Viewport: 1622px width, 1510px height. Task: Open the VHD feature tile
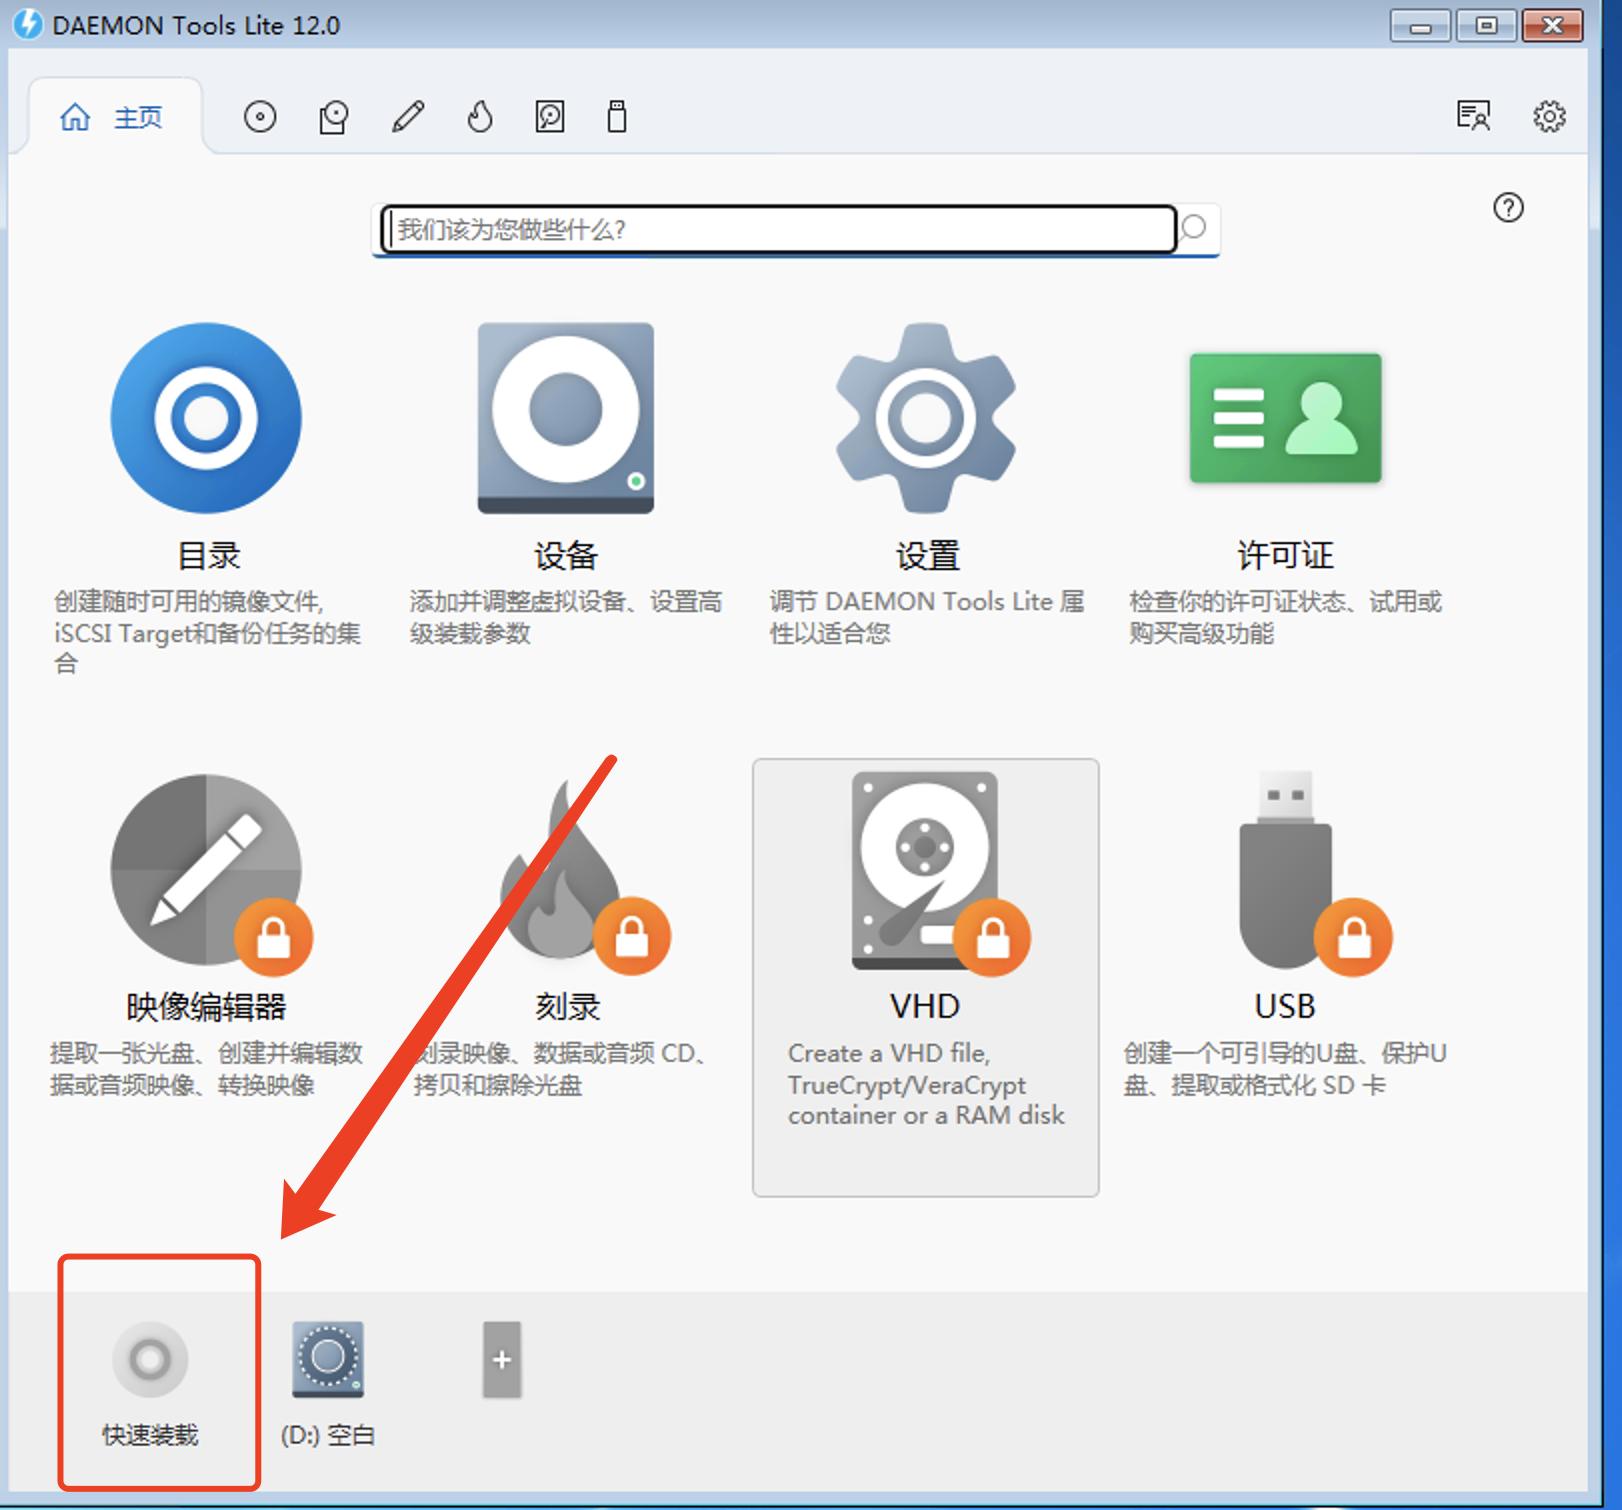(x=926, y=977)
